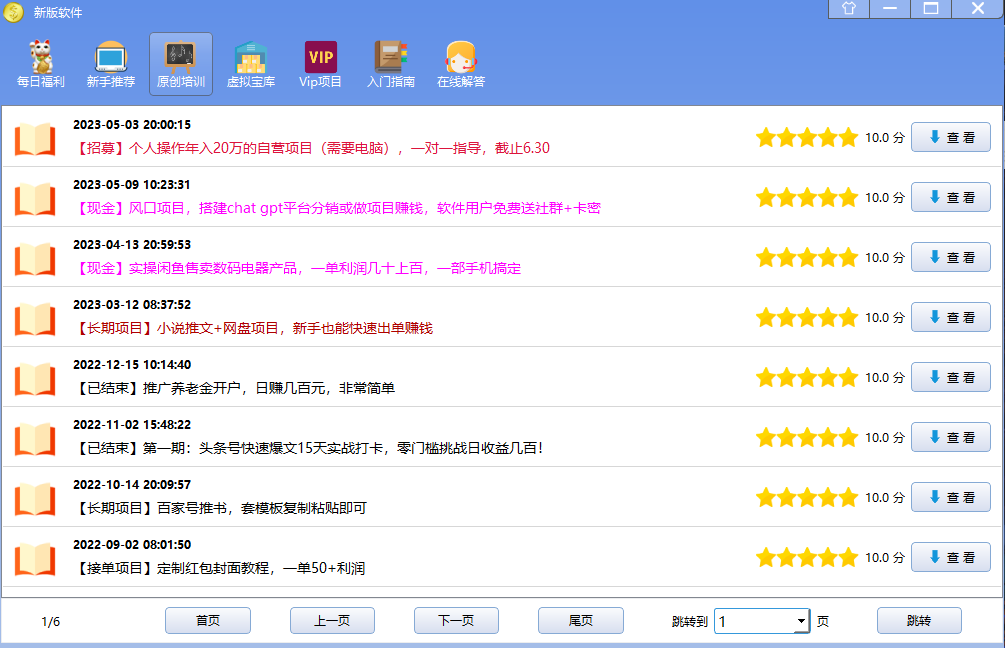Click the skin/shirt icon in title bar

click(x=849, y=9)
